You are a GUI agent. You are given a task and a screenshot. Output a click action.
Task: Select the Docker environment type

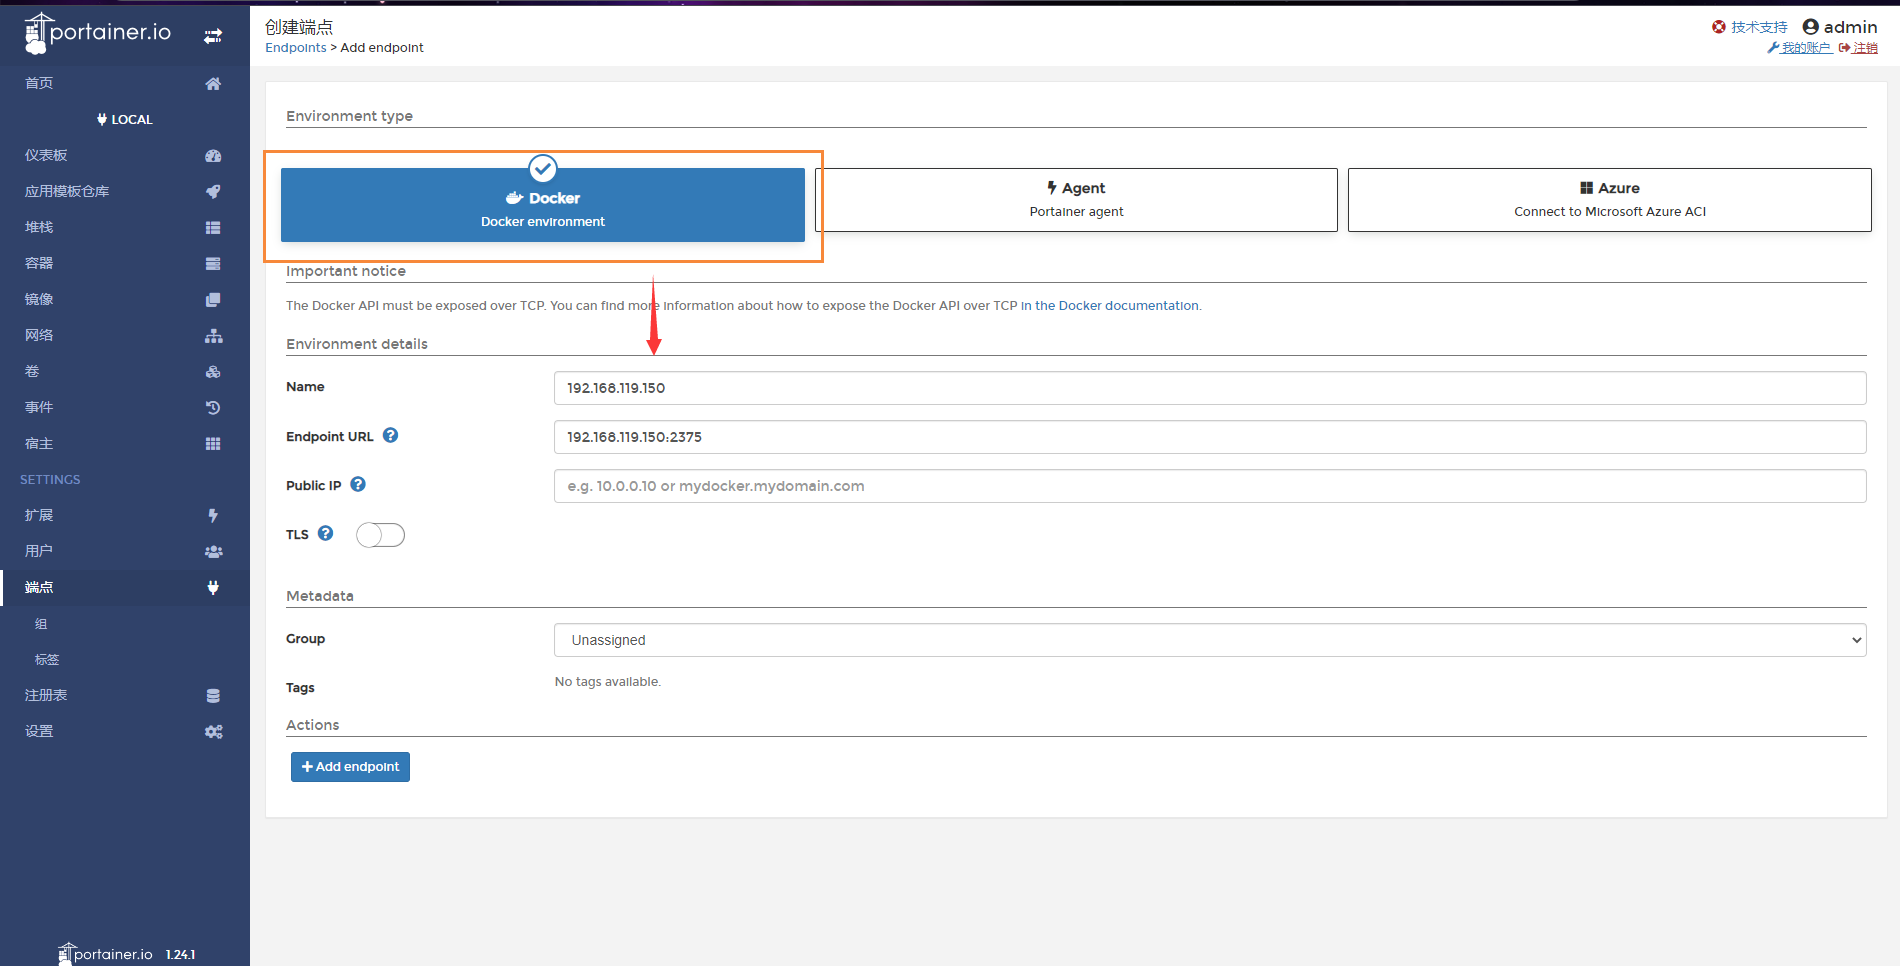543,205
